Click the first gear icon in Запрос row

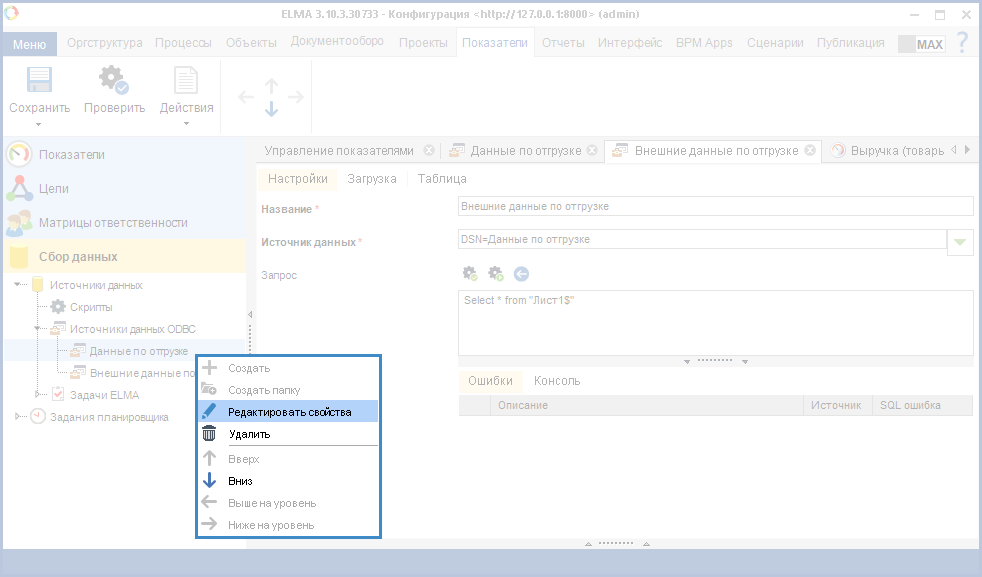[470, 273]
